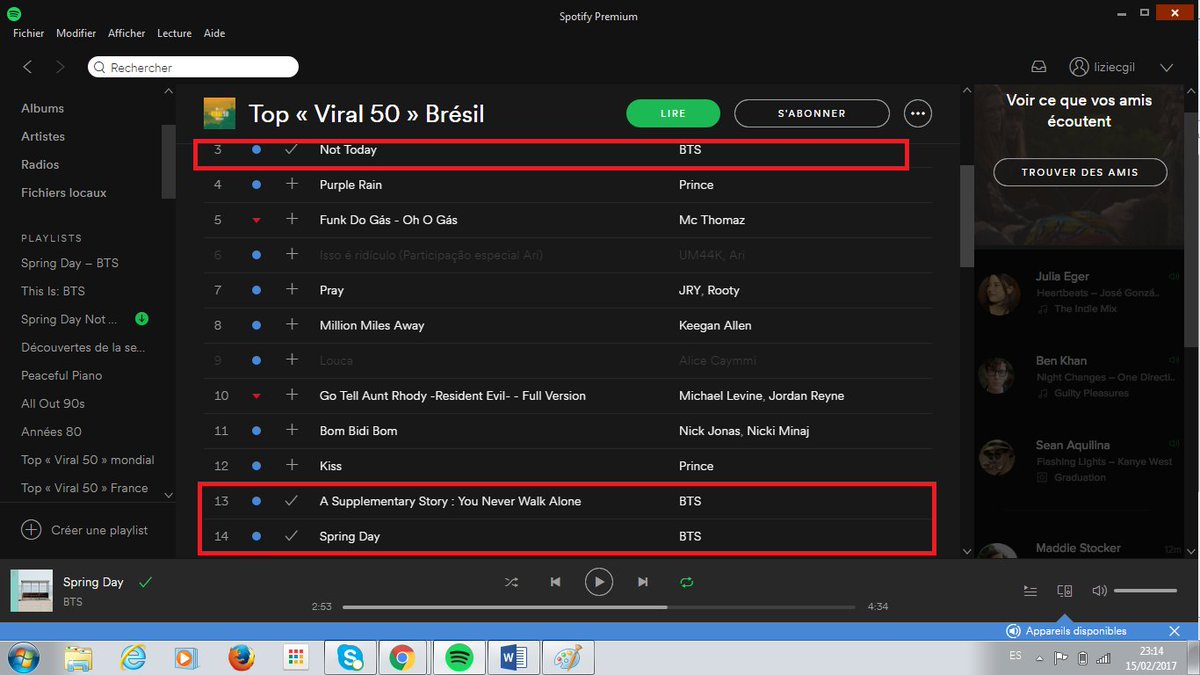Toggle saved checkmark for A Supplementary Story
Screen dimensions: 1200x675
291,501
